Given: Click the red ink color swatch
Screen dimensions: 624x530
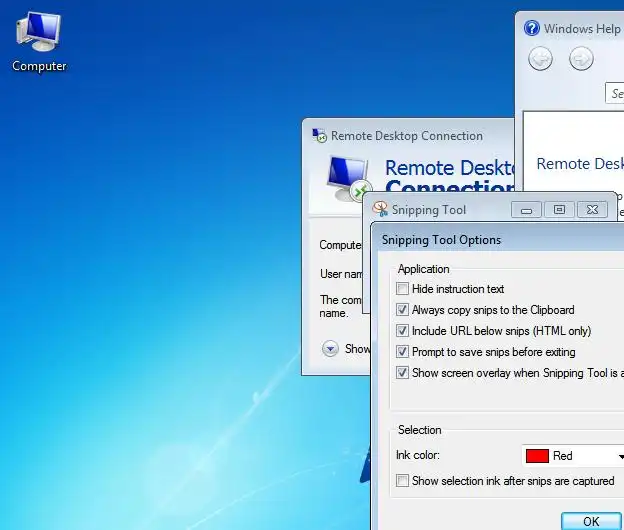Looking at the screenshot, I should click(537, 456).
